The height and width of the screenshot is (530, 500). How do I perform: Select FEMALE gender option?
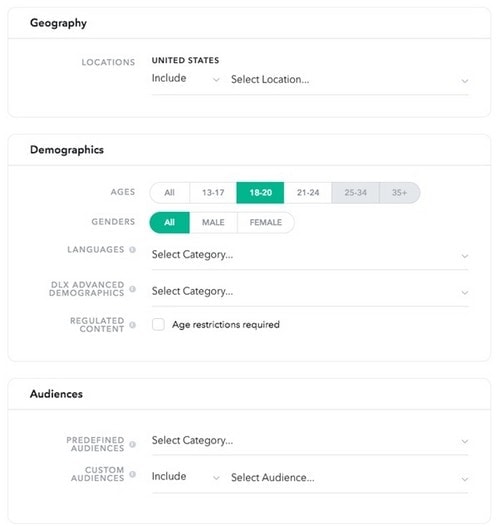(266, 222)
